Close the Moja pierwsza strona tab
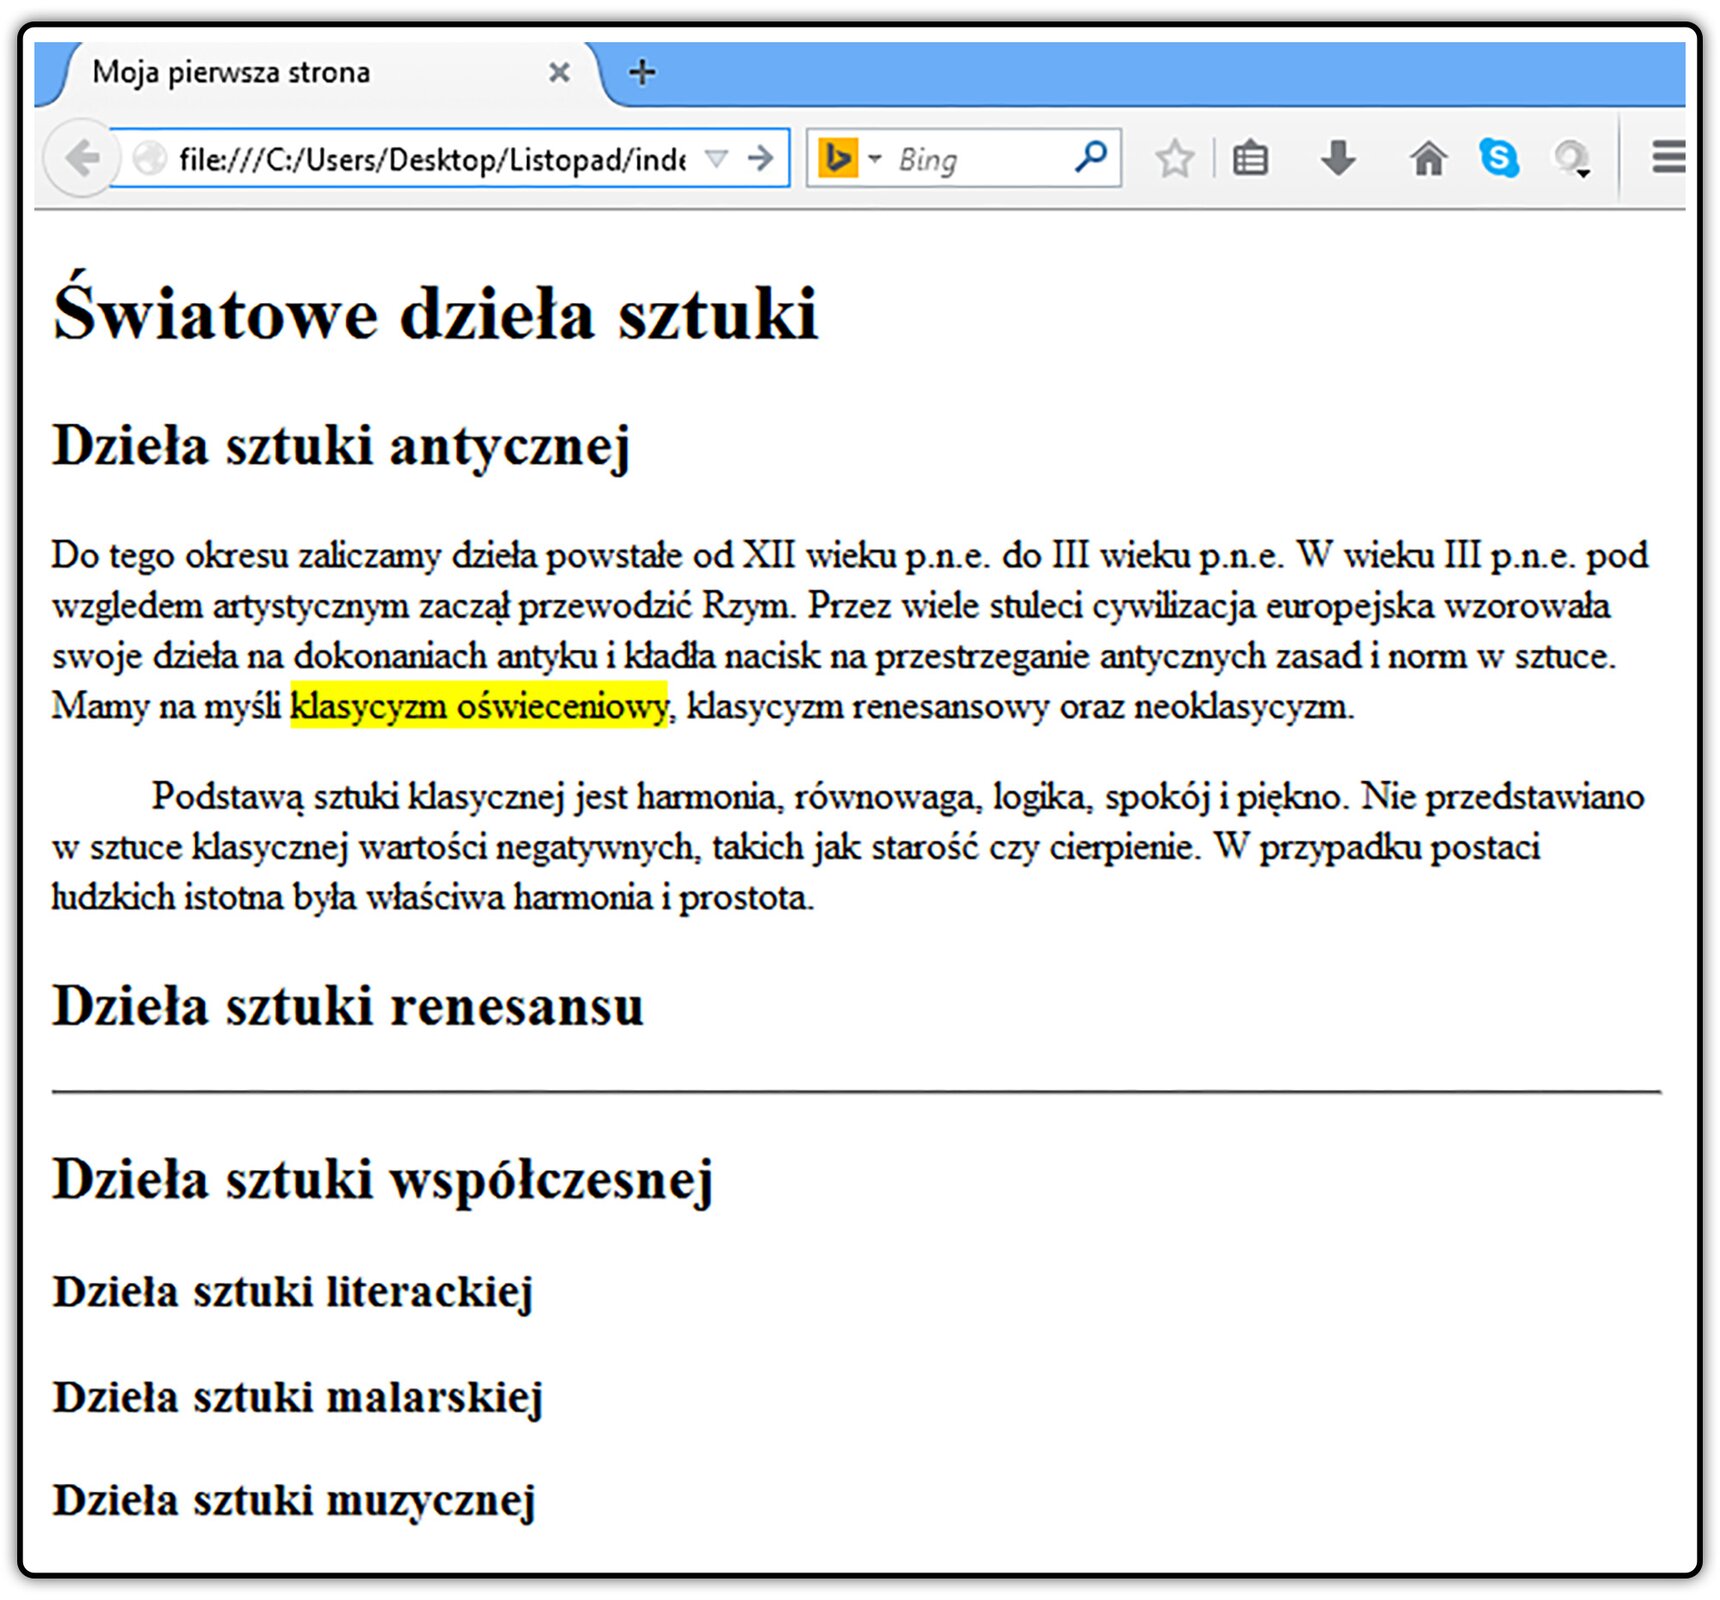Image resolution: width=1720 pixels, height=1600 pixels. click(x=559, y=72)
